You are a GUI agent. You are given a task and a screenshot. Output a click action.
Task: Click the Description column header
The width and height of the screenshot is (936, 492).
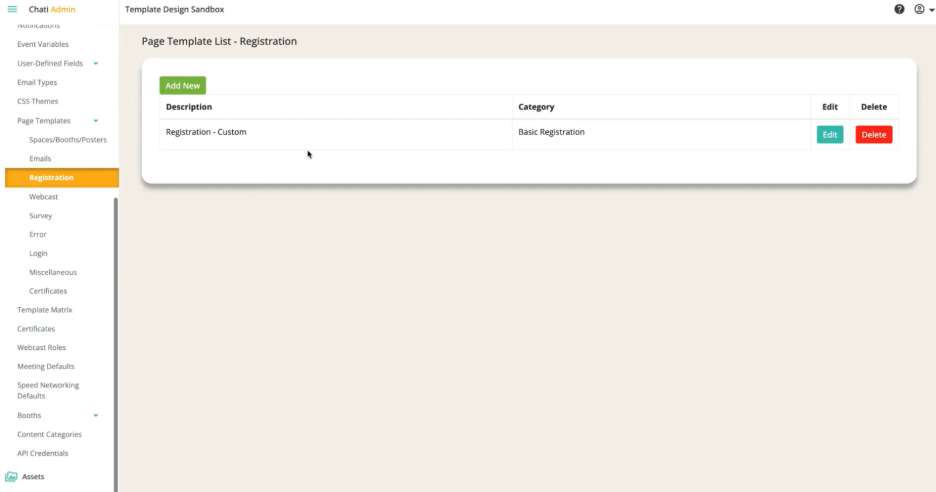[x=189, y=107]
